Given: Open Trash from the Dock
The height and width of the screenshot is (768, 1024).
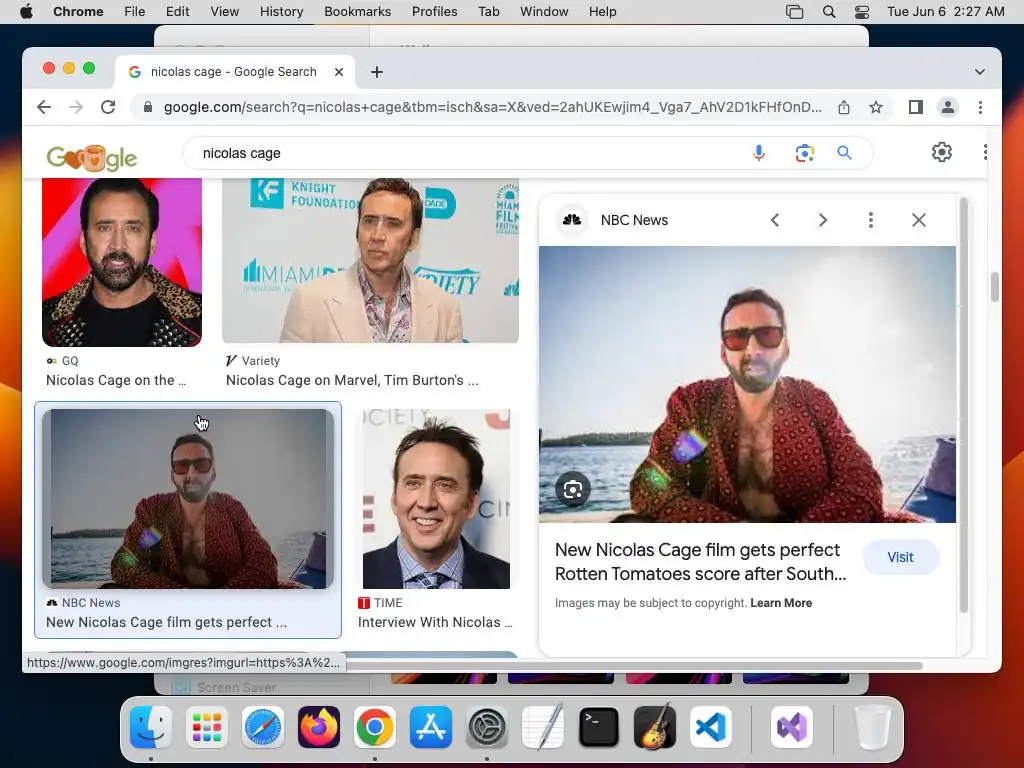Looking at the screenshot, I should pyautogui.click(x=872, y=727).
